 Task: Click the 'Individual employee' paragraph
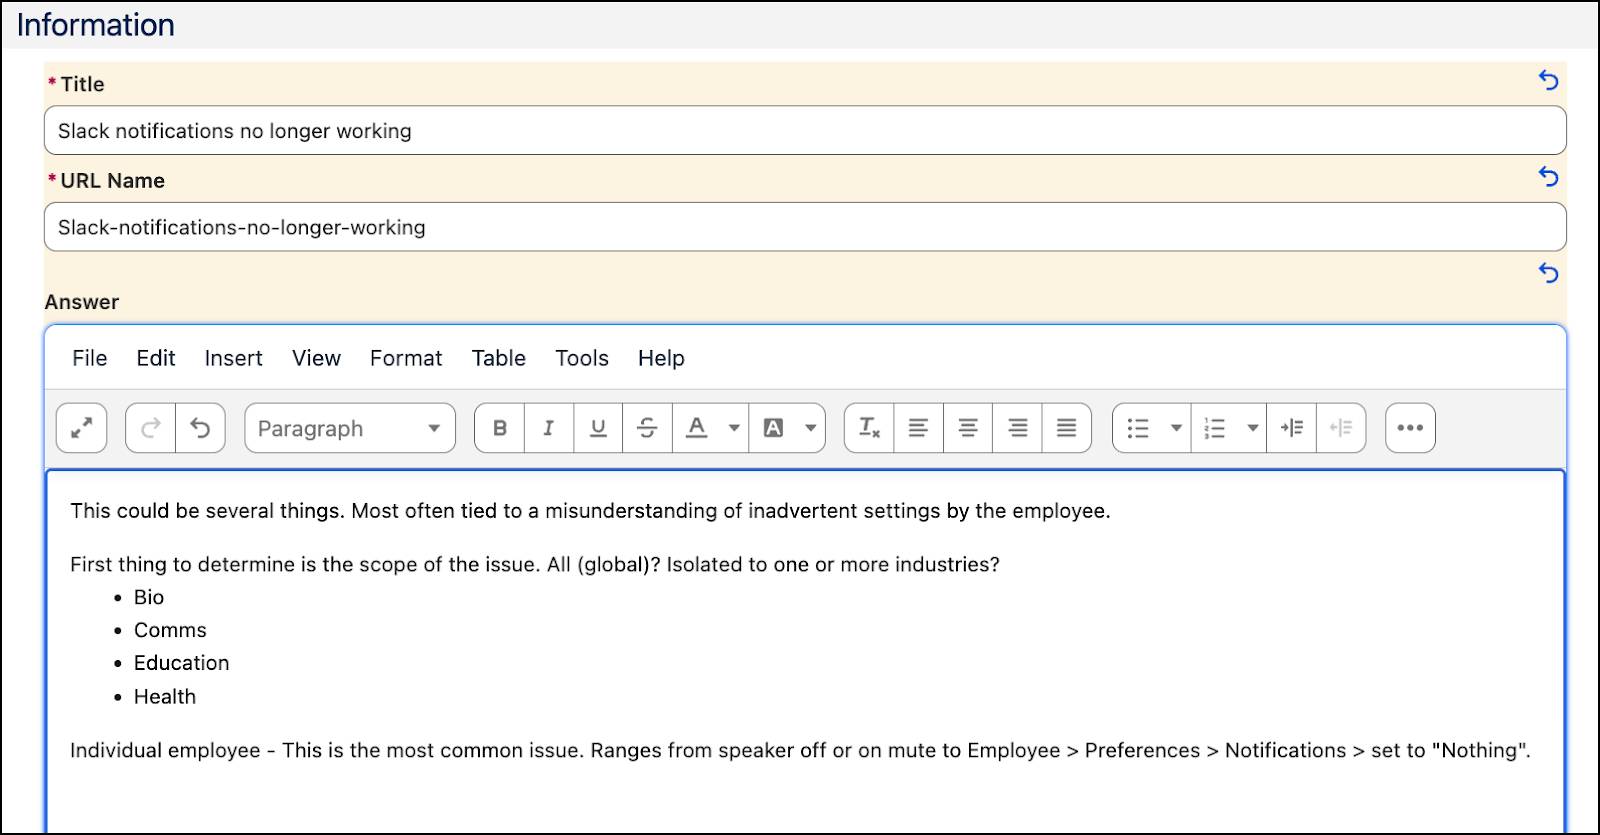click(800, 751)
